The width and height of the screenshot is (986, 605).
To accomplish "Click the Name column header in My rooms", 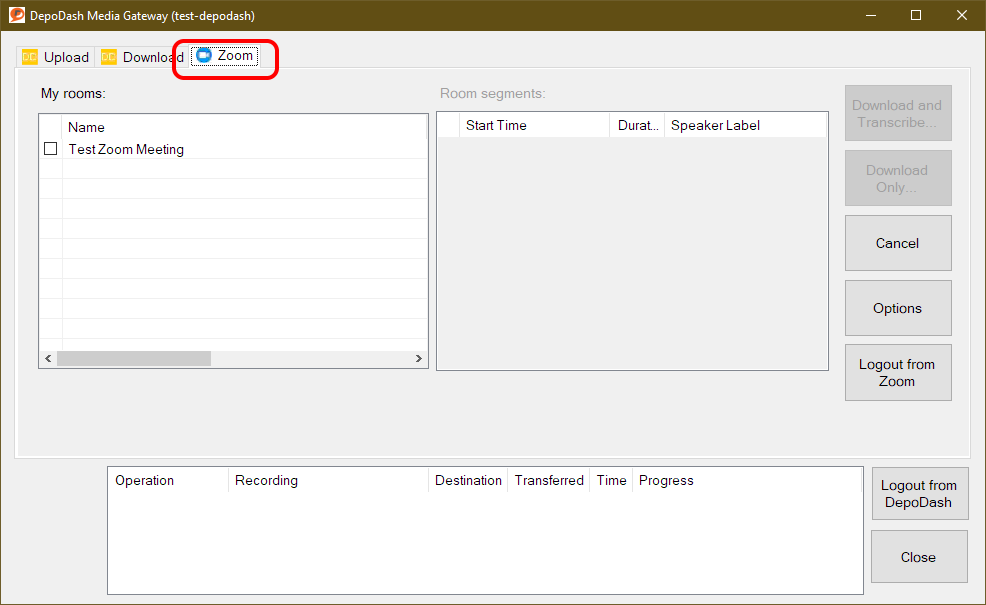I will click(x=244, y=127).
